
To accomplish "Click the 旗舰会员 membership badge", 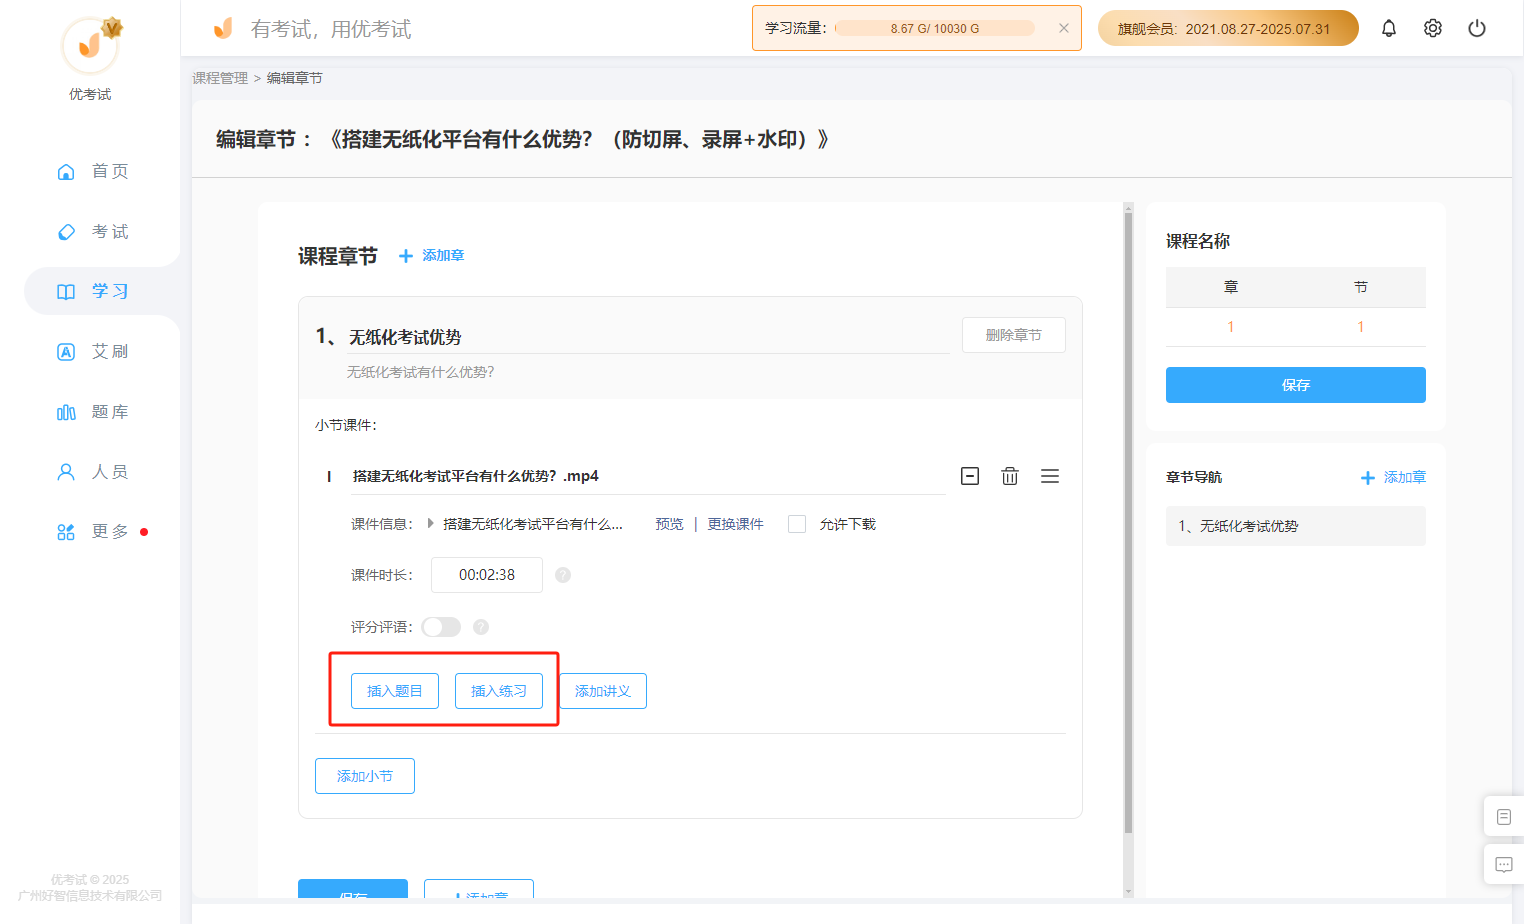I will tap(1228, 28).
